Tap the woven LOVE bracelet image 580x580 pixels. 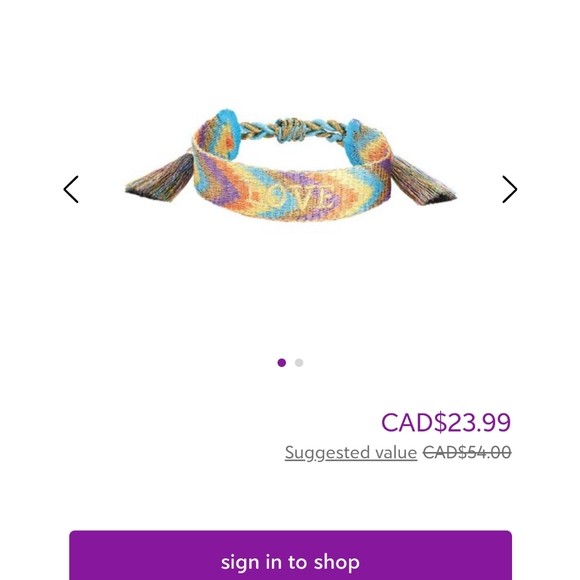[x=291, y=166]
